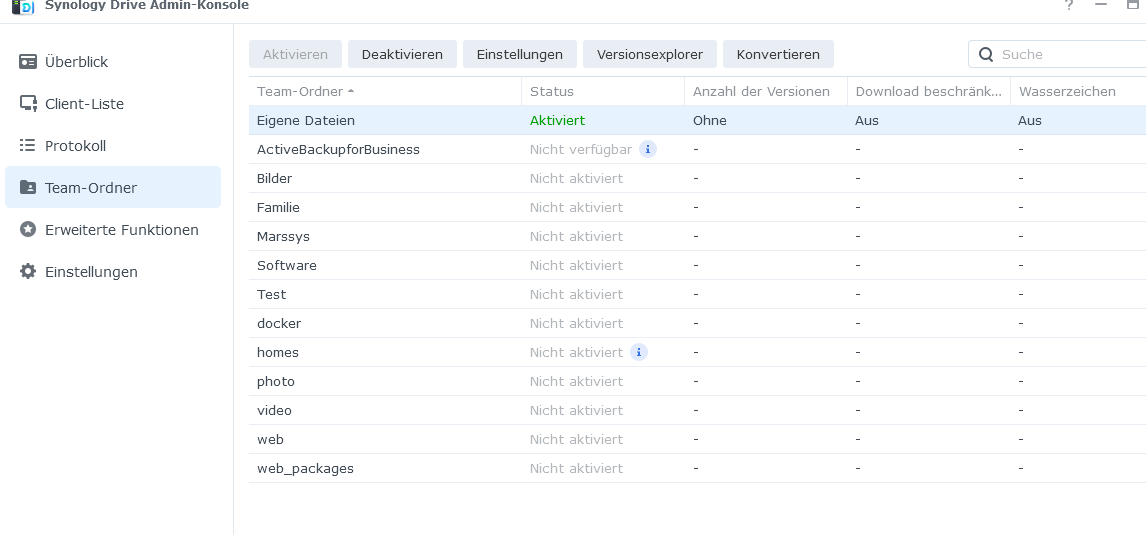Click the green Aktiviert status
Screen dimensions: 1146x535
pos(557,121)
